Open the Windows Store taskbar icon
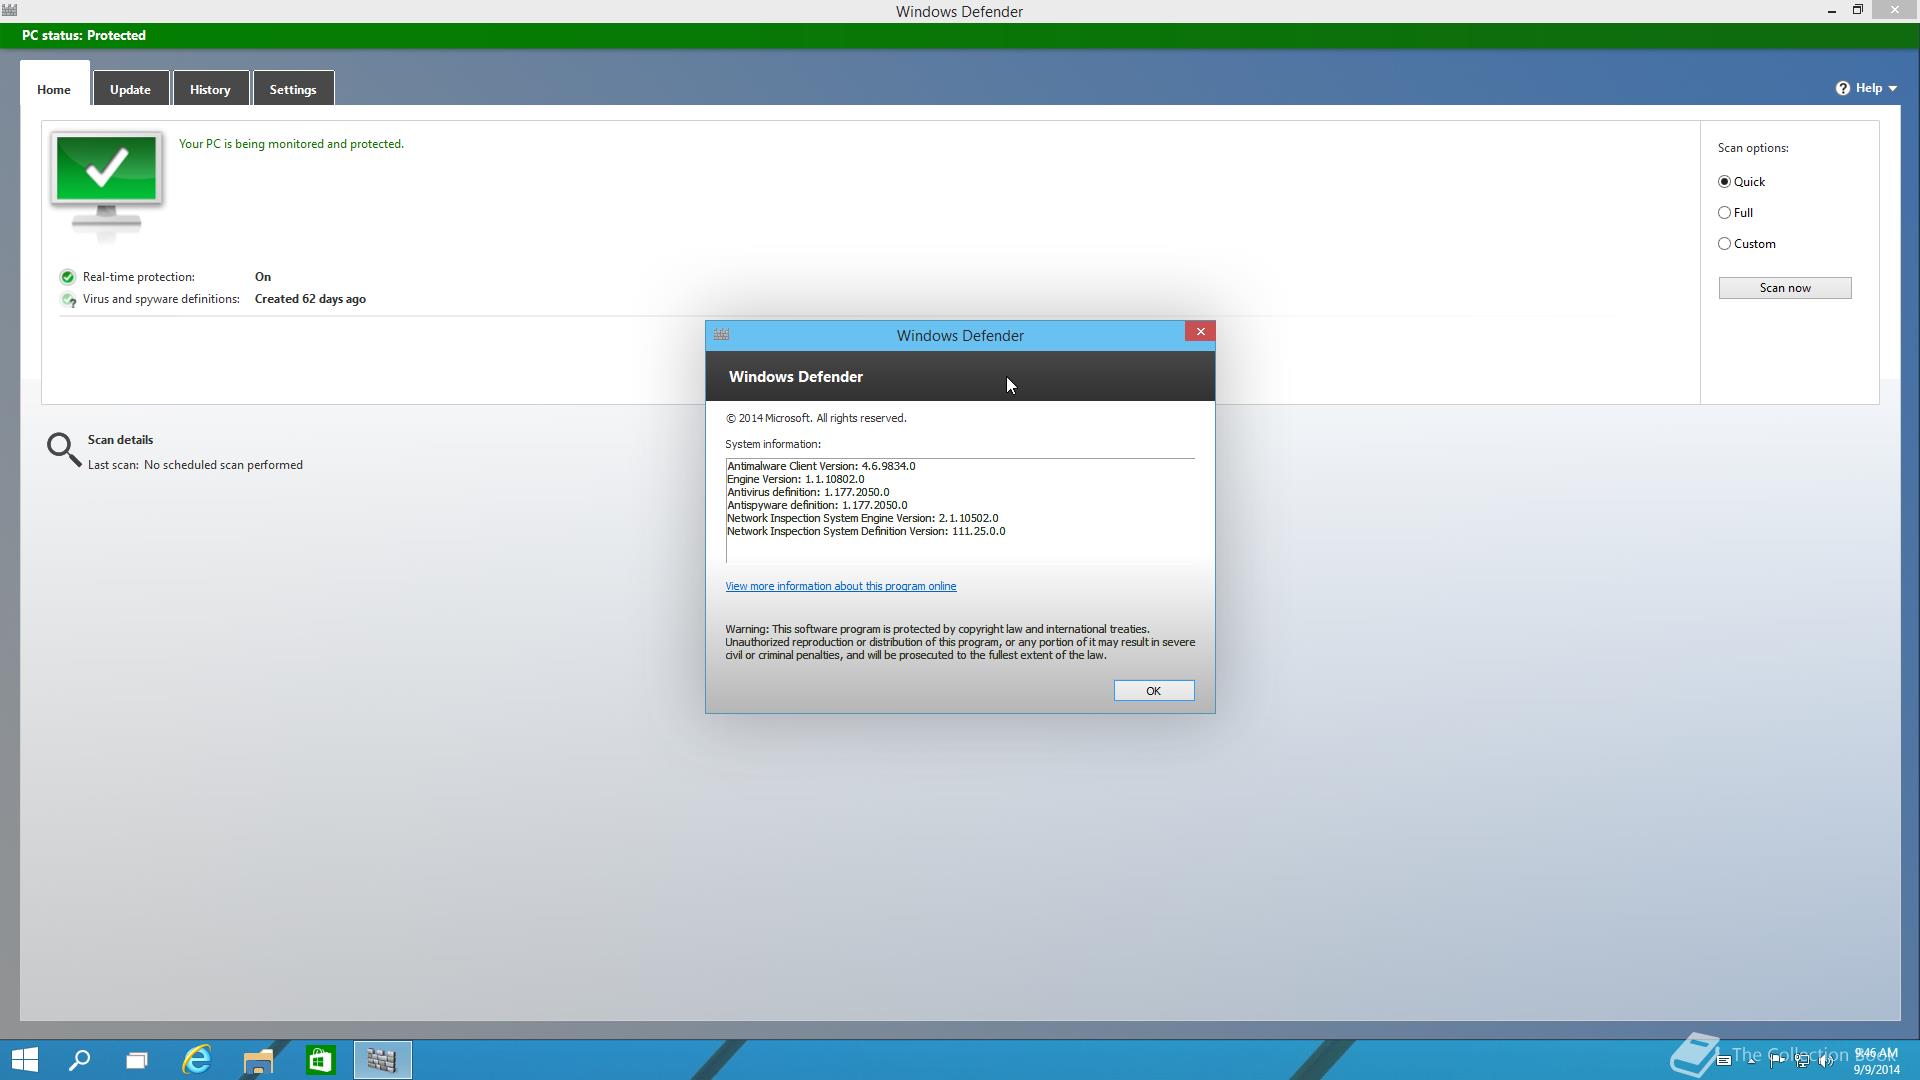This screenshot has height=1080, width=1920. [x=320, y=1060]
